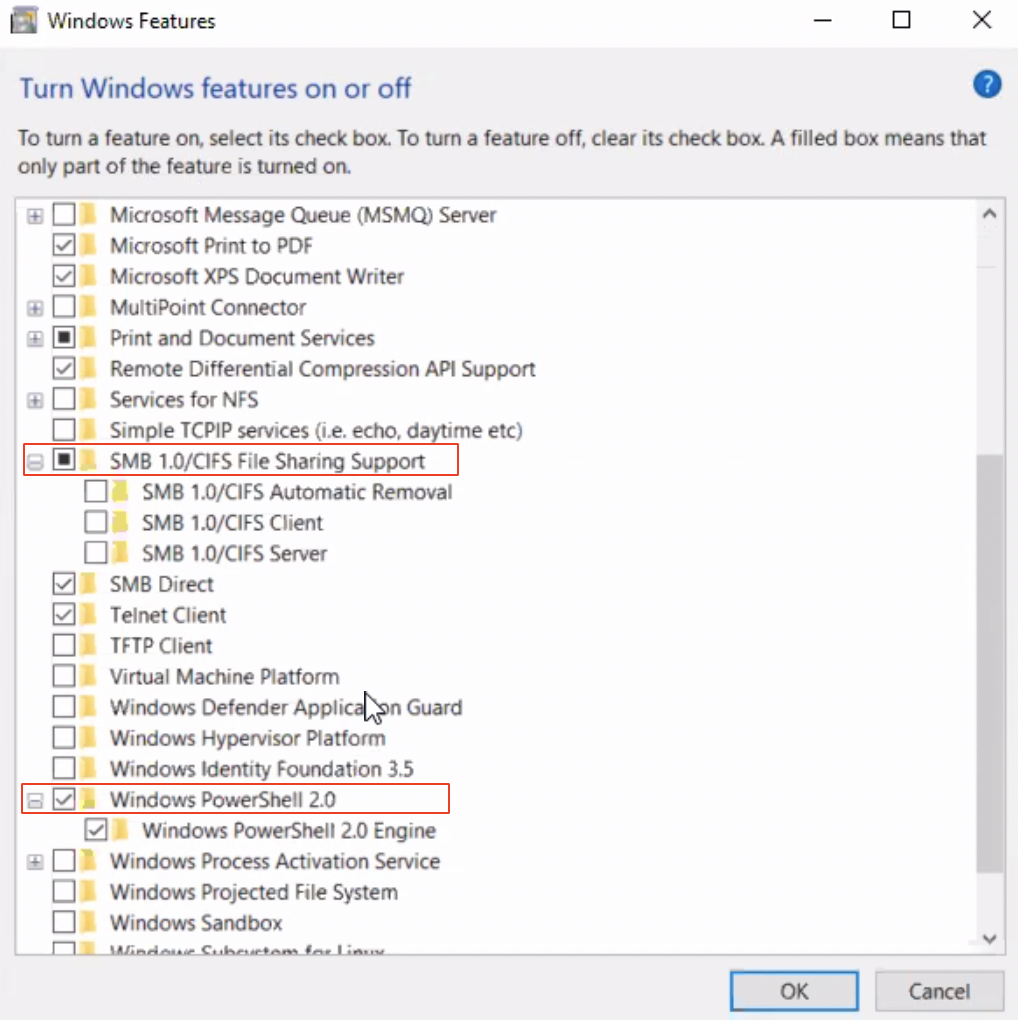The width and height of the screenshot is (1018, 1020).
Task: Collapse SMB 1.0/CIFS File Sharing Support node
Action: tap(35, 462)
